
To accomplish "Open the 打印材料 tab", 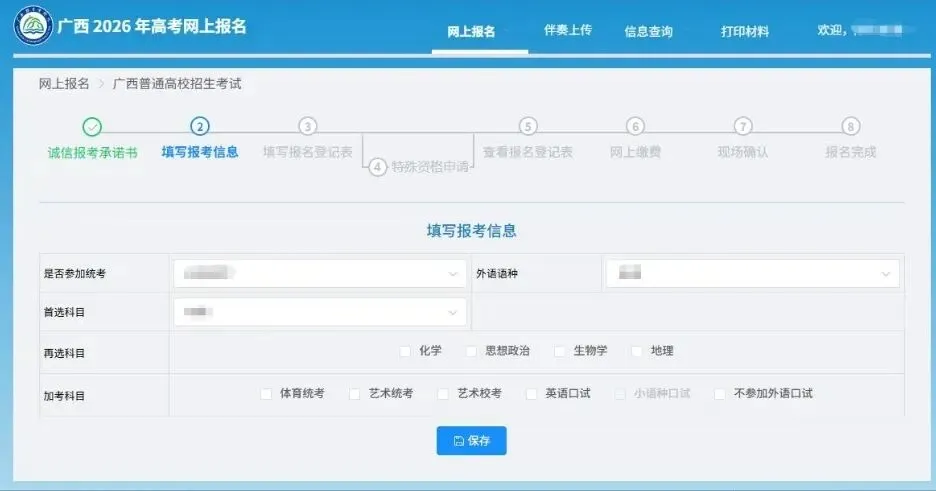I will coord(745,32).
